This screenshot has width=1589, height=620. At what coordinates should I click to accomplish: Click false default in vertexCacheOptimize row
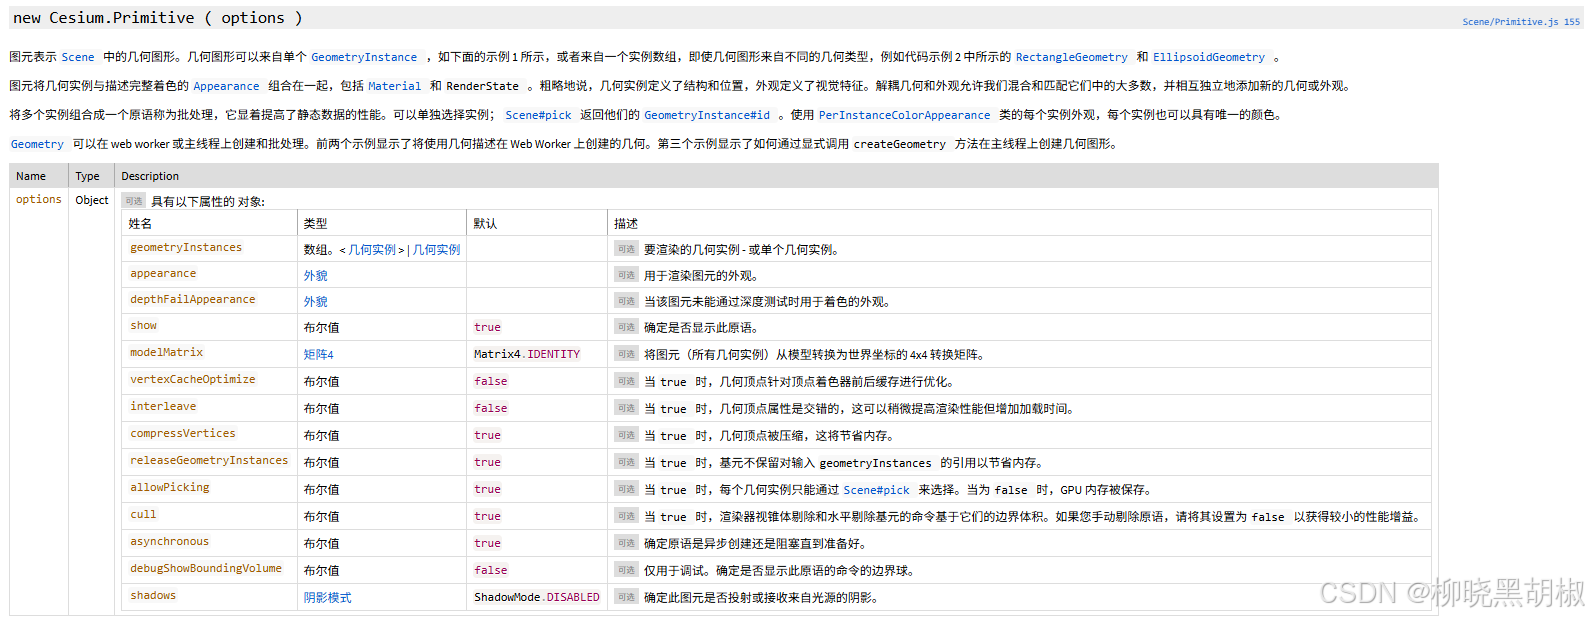pyautogui.click(x=491, y=381)
